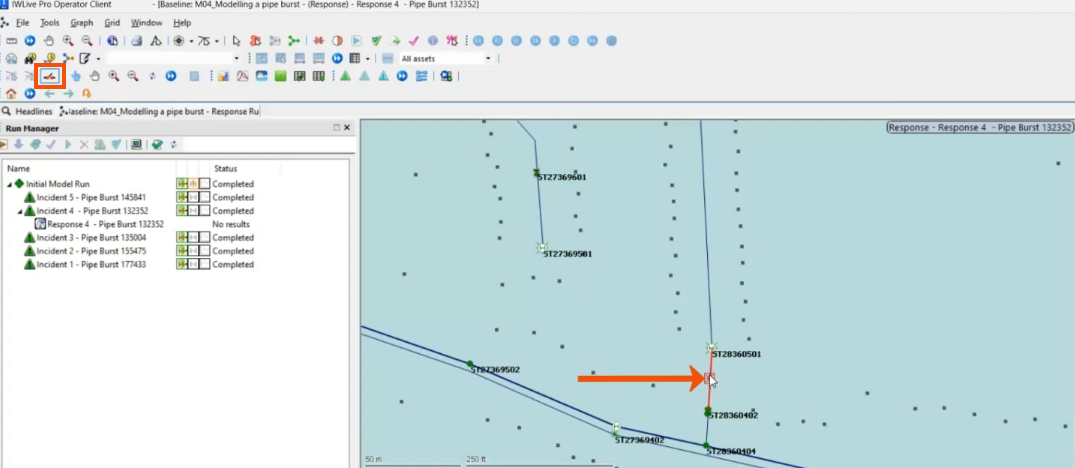The height and width of the screenshot is (468, 1075).
Task: Select Incident 1 - Pipe Burst 177433
Action: 91,264
